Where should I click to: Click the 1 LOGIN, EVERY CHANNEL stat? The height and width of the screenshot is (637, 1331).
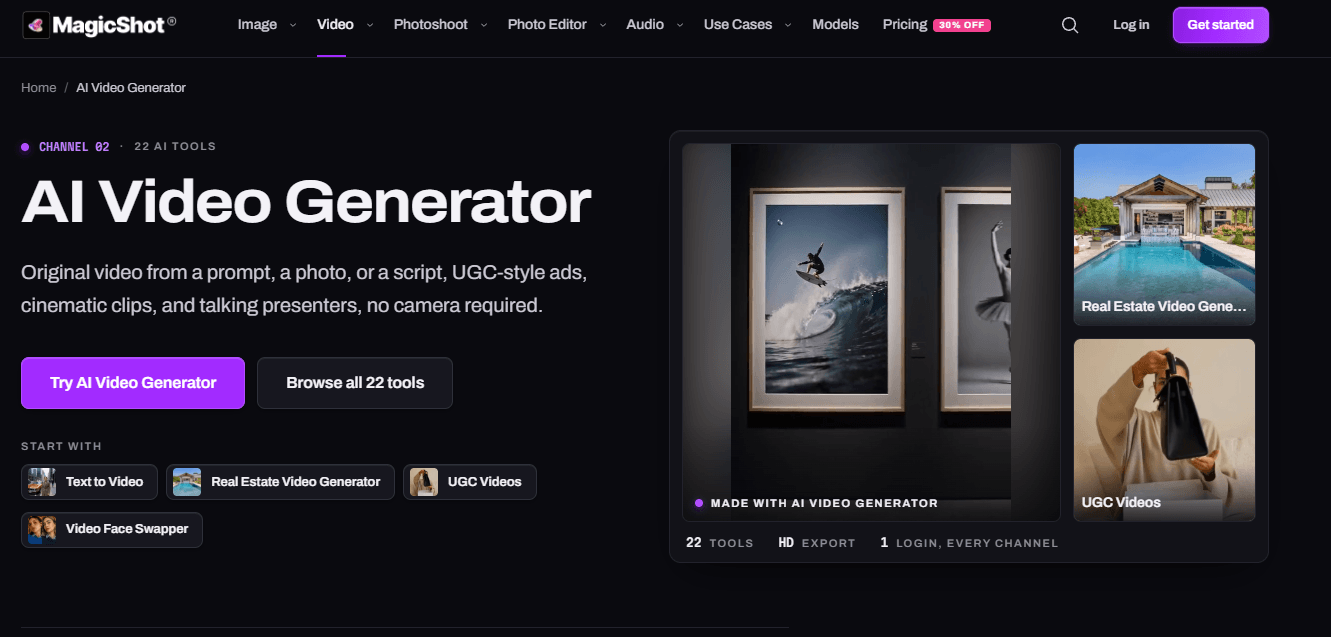pos(969,543)
